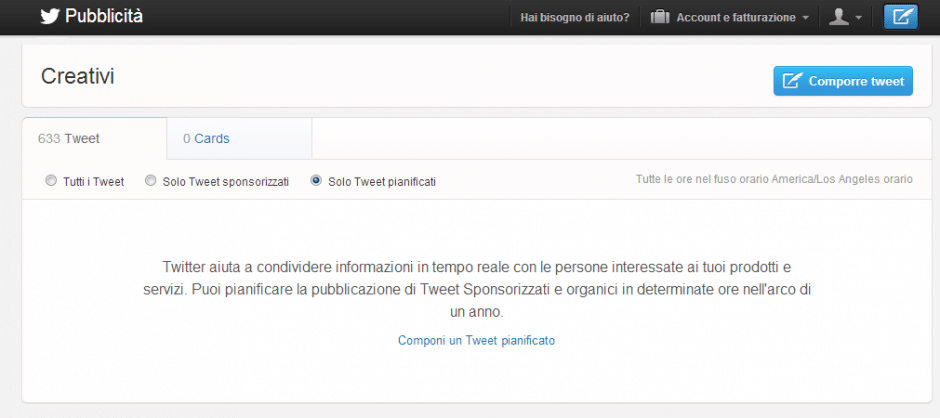Screen dimensions: 940x418
Task: Select Solo Tweet pianificati radio button
Action: point(316,181)
